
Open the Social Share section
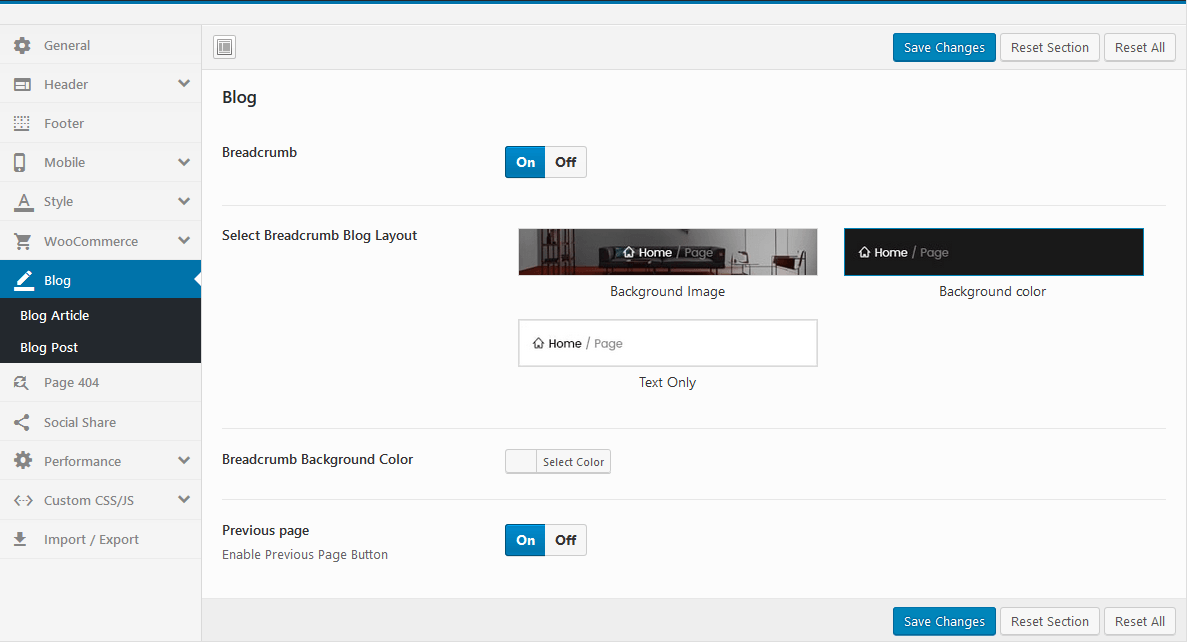coord(101,422)
